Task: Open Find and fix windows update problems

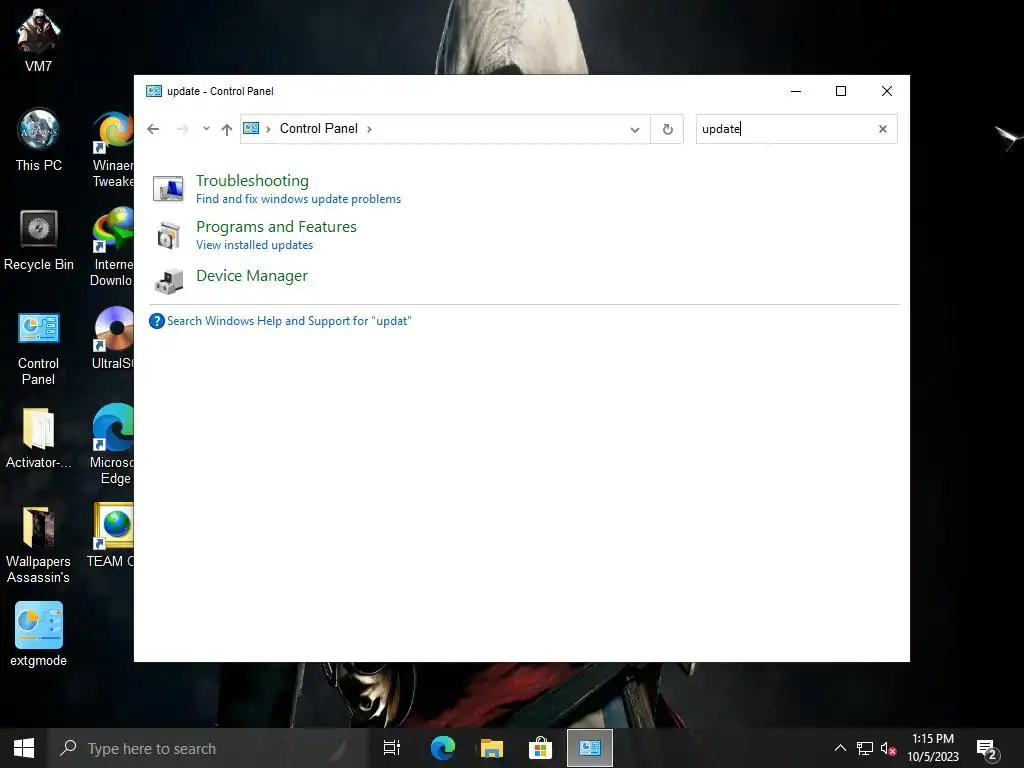Action: coord(298,199)
